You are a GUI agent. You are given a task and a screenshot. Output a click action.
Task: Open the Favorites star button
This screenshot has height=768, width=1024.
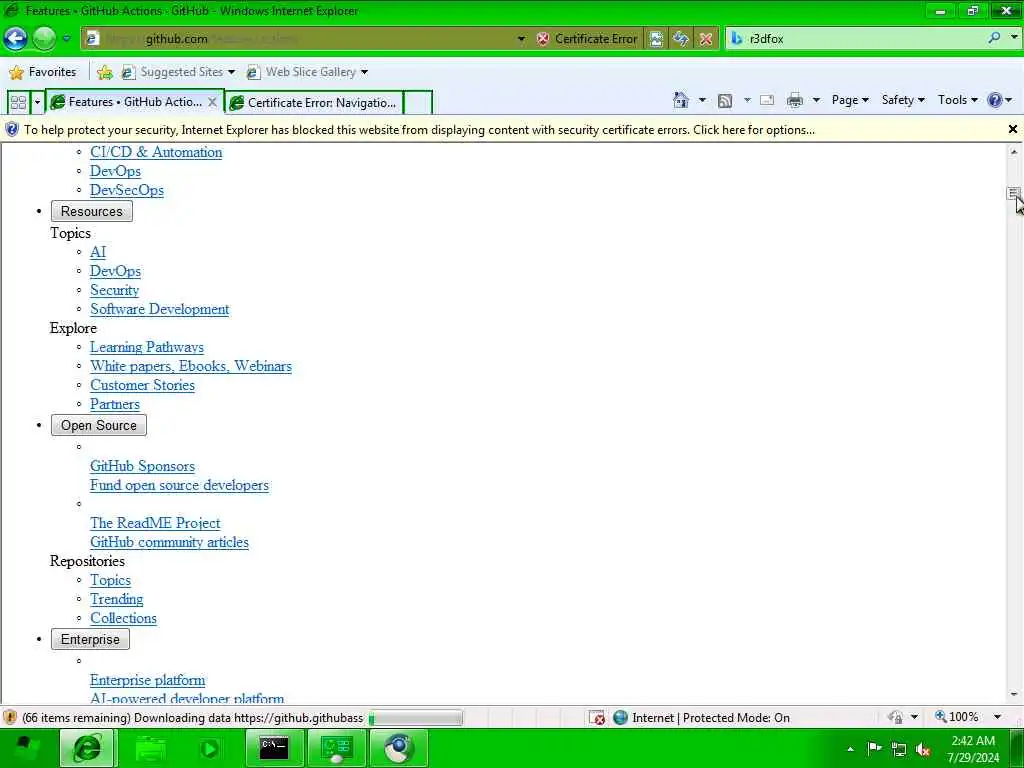tap(43, 72)
